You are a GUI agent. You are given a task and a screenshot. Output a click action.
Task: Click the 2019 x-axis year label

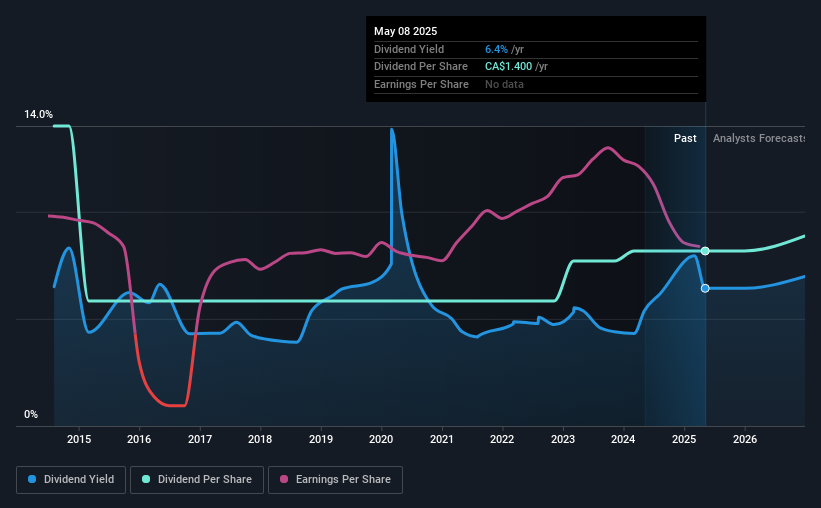coord(321,439)
